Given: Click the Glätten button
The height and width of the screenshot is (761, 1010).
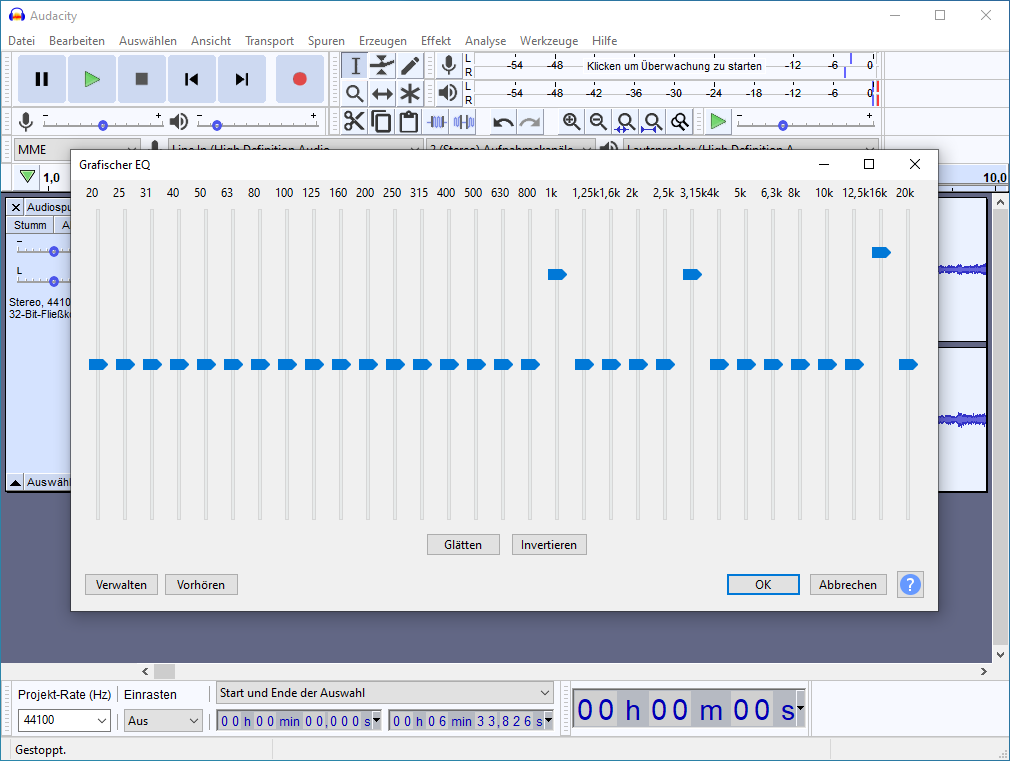Looking at the screenshot, I should [x=463, y=545].
